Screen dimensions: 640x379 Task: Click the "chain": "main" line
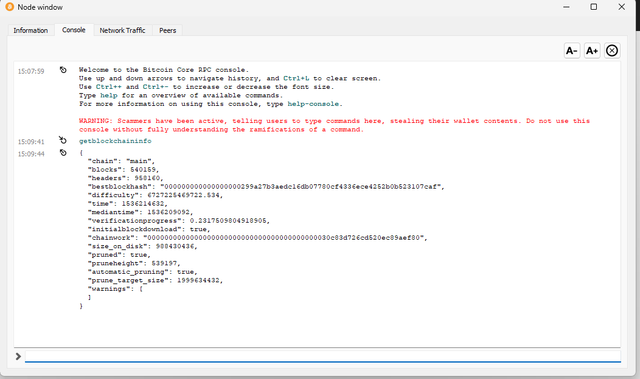point(121,161)
